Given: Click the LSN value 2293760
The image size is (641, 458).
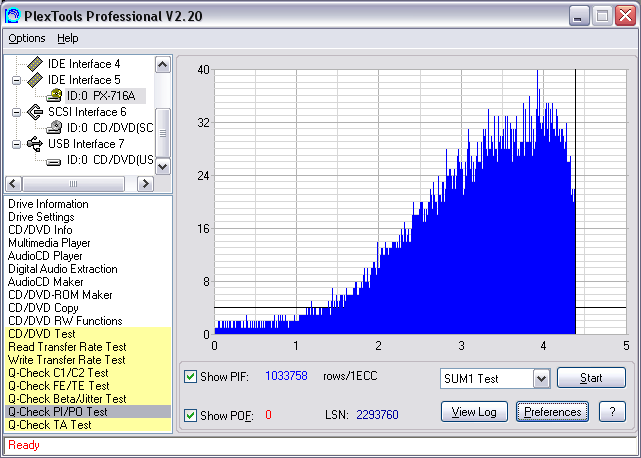Looking at the screenshot, I should tap(377, 415).
